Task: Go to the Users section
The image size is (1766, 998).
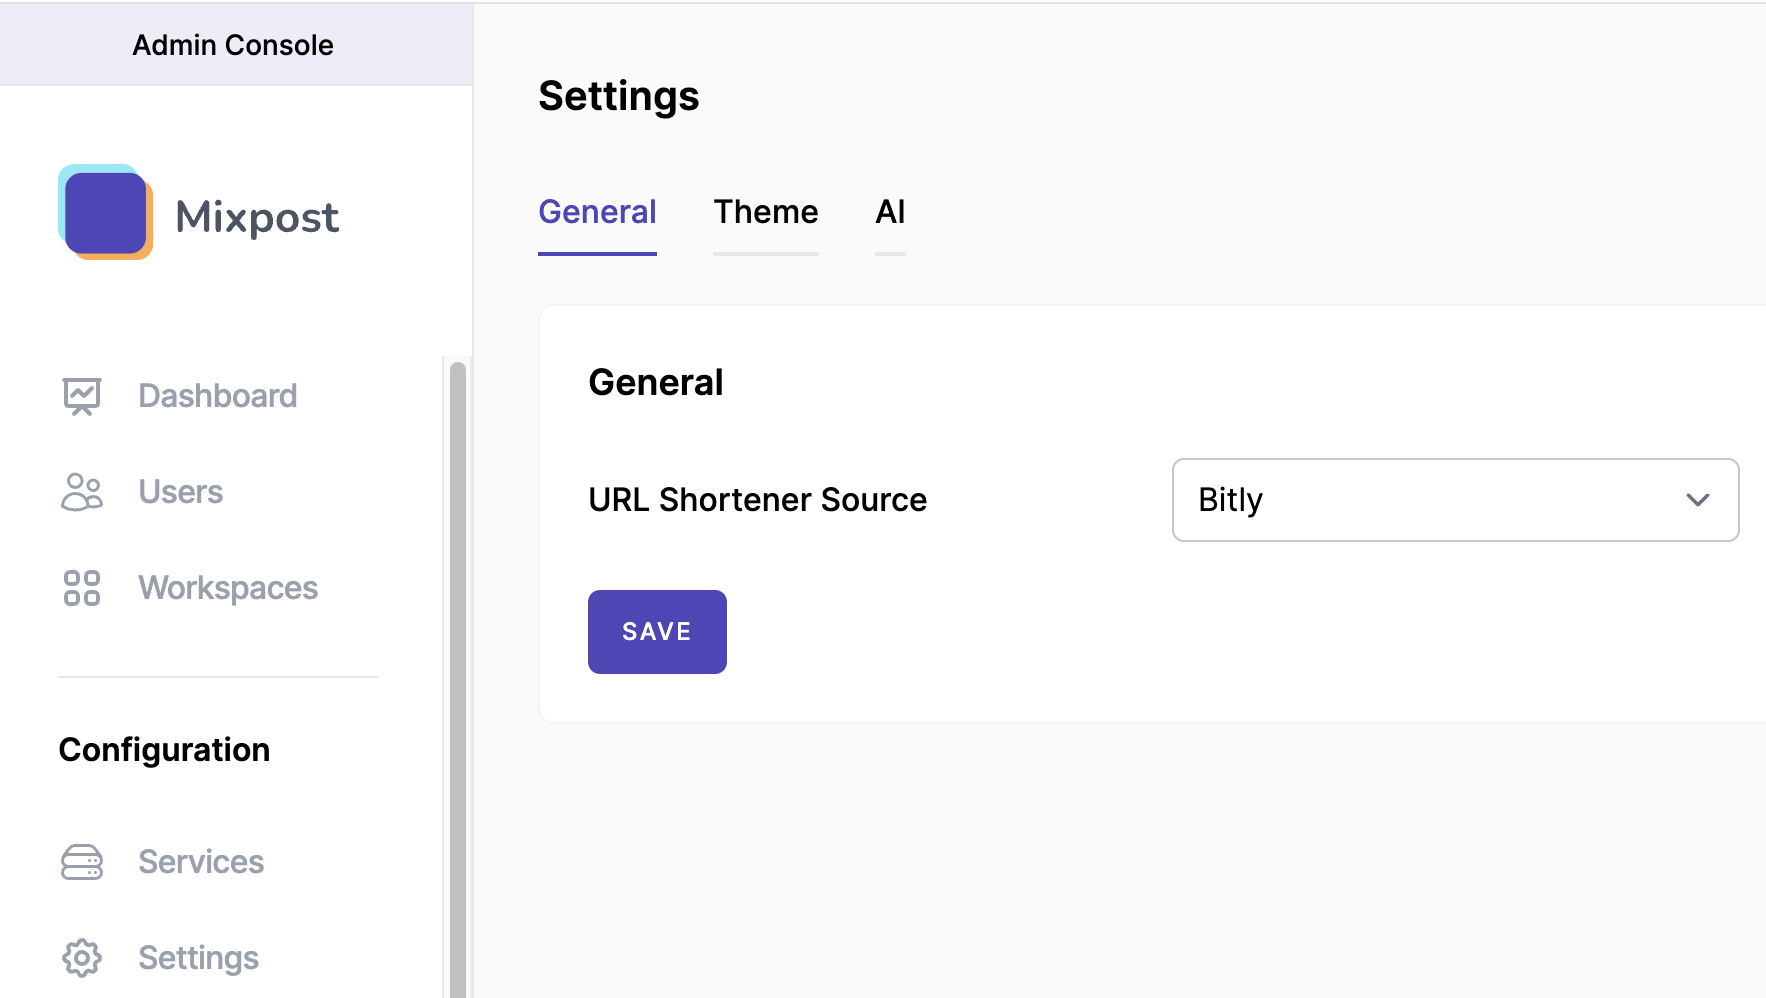Action: click(x=181, y=492)
